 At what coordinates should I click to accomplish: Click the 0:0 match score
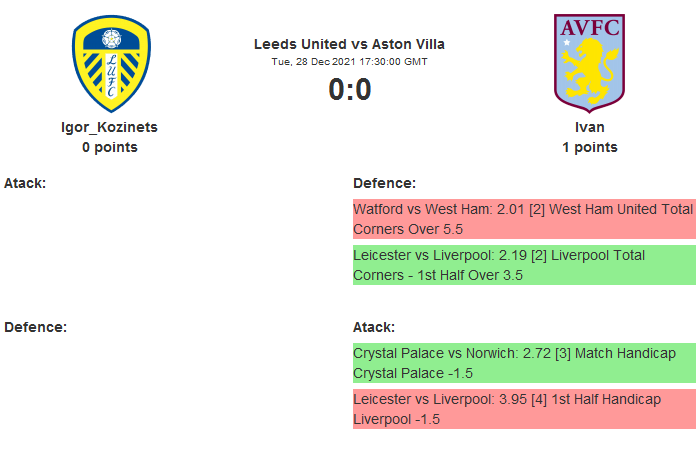click(x=349, y=90)
